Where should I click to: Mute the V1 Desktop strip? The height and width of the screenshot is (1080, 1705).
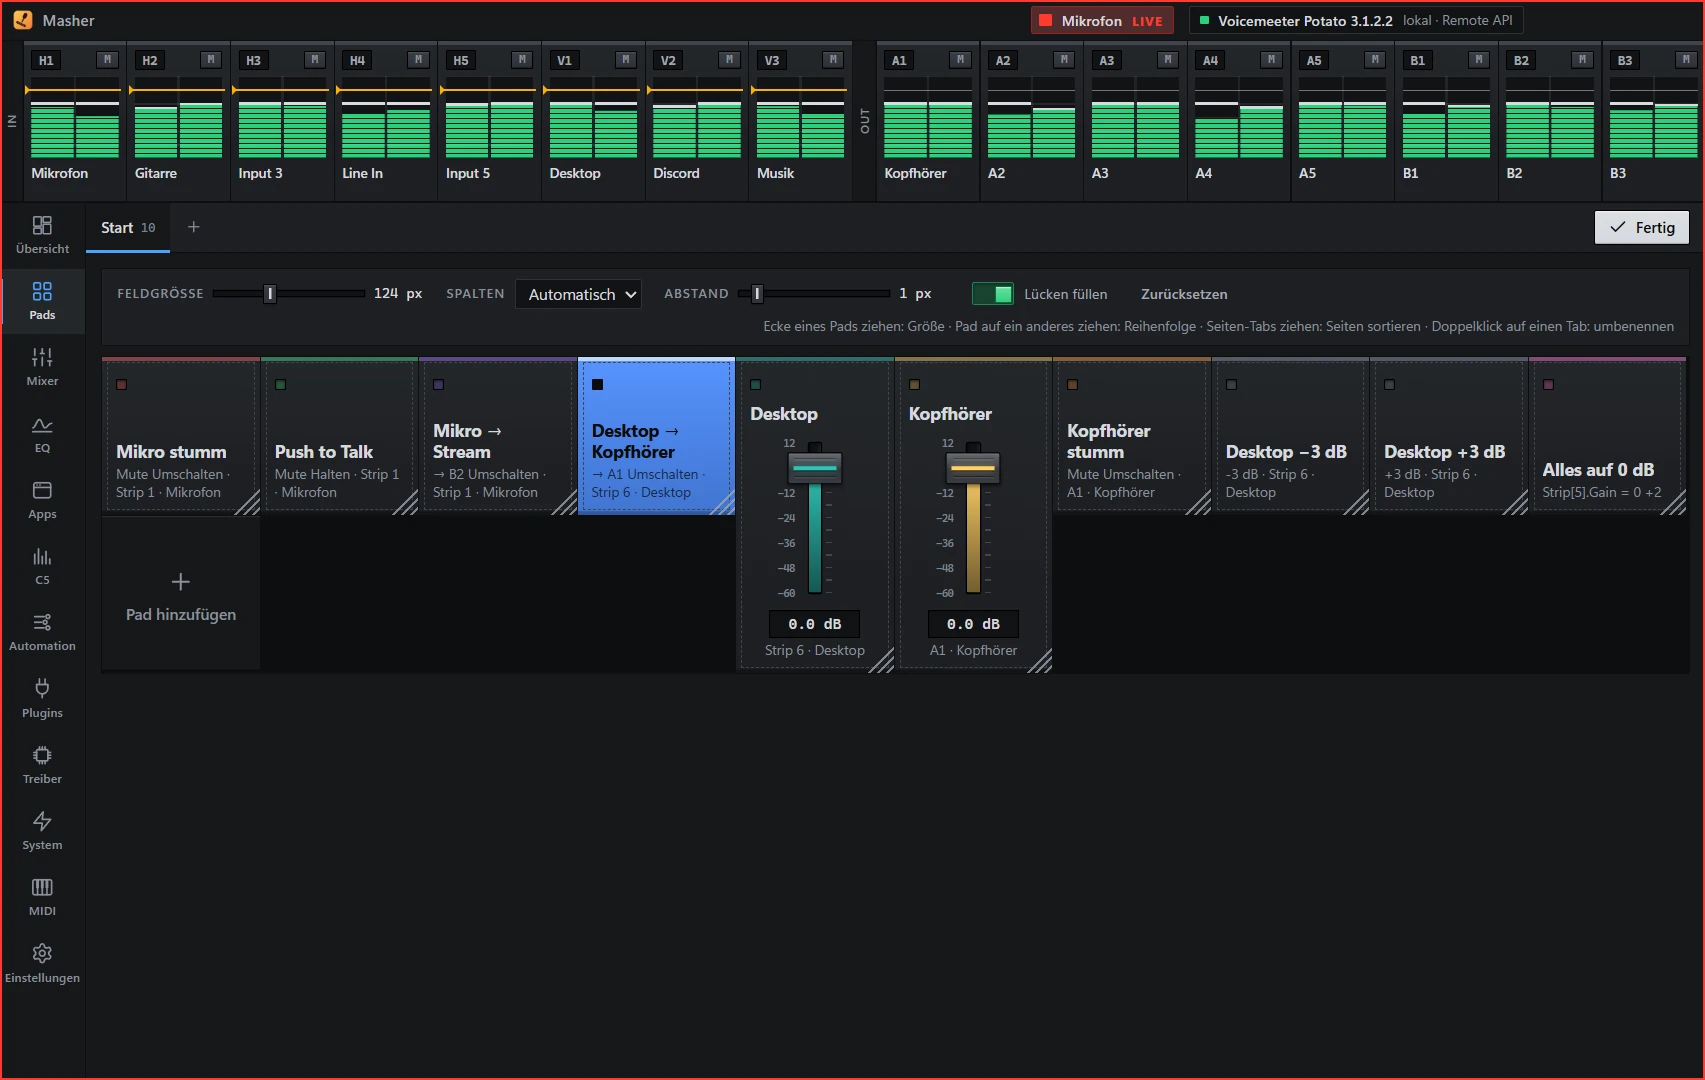[626, 60]
